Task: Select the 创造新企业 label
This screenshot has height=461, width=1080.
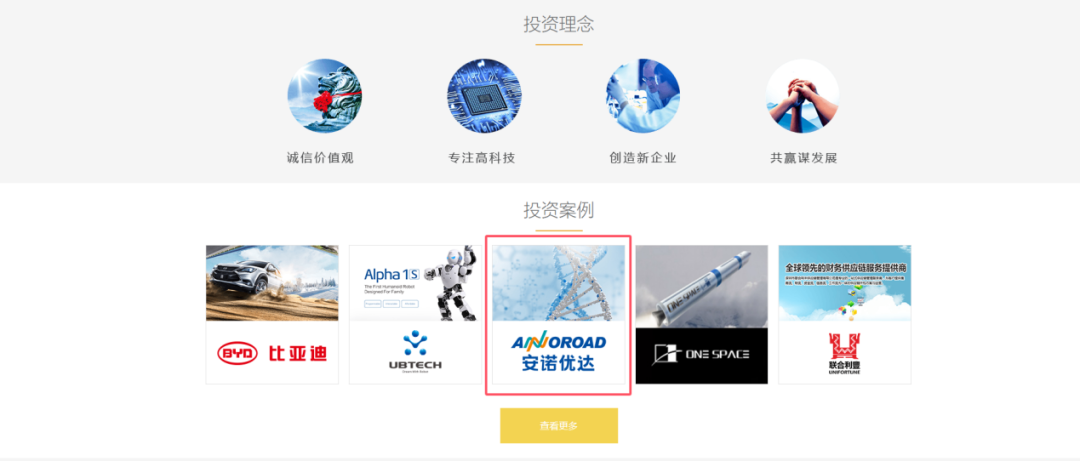Action: [643, 158]
